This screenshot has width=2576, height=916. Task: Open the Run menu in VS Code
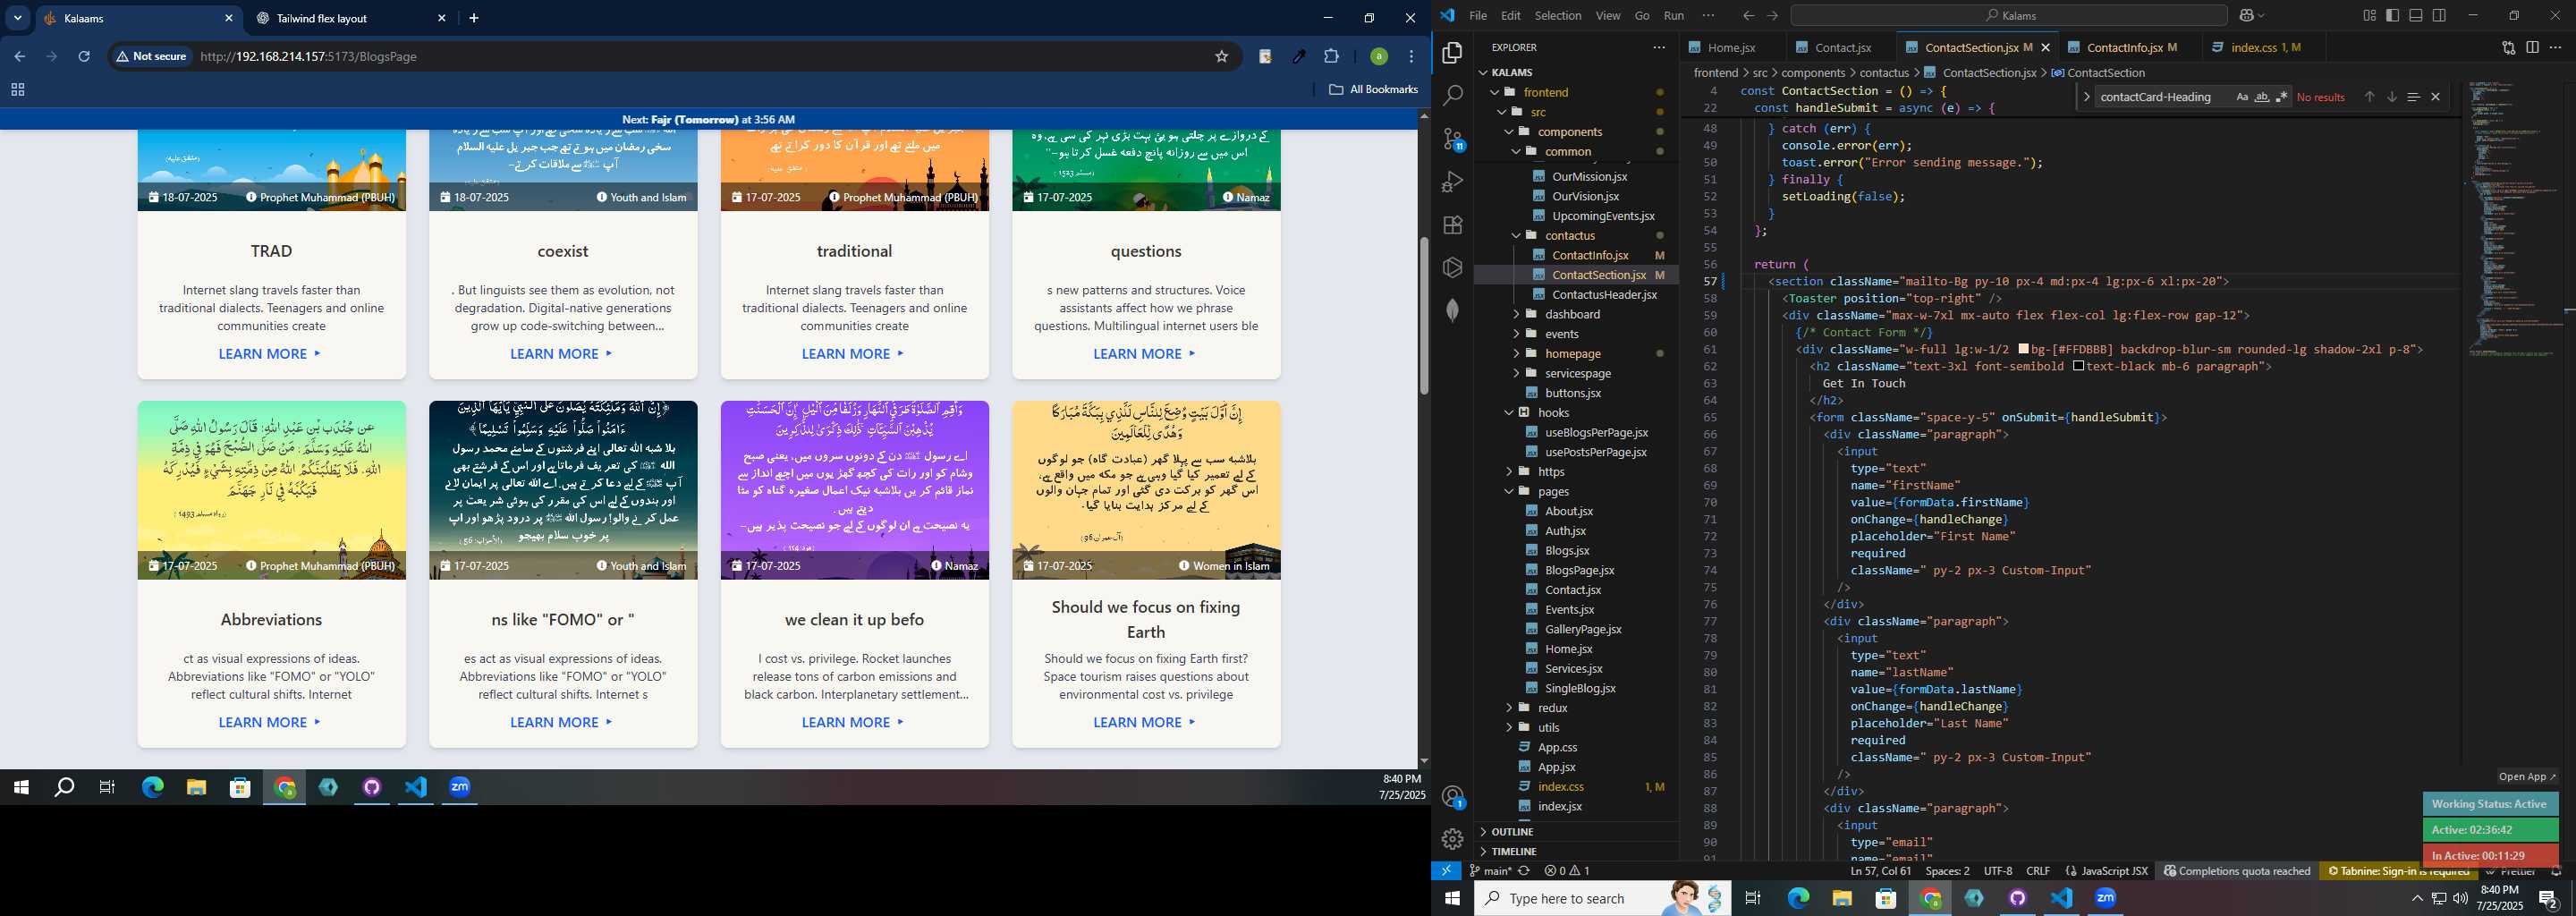click(1674, 15)
